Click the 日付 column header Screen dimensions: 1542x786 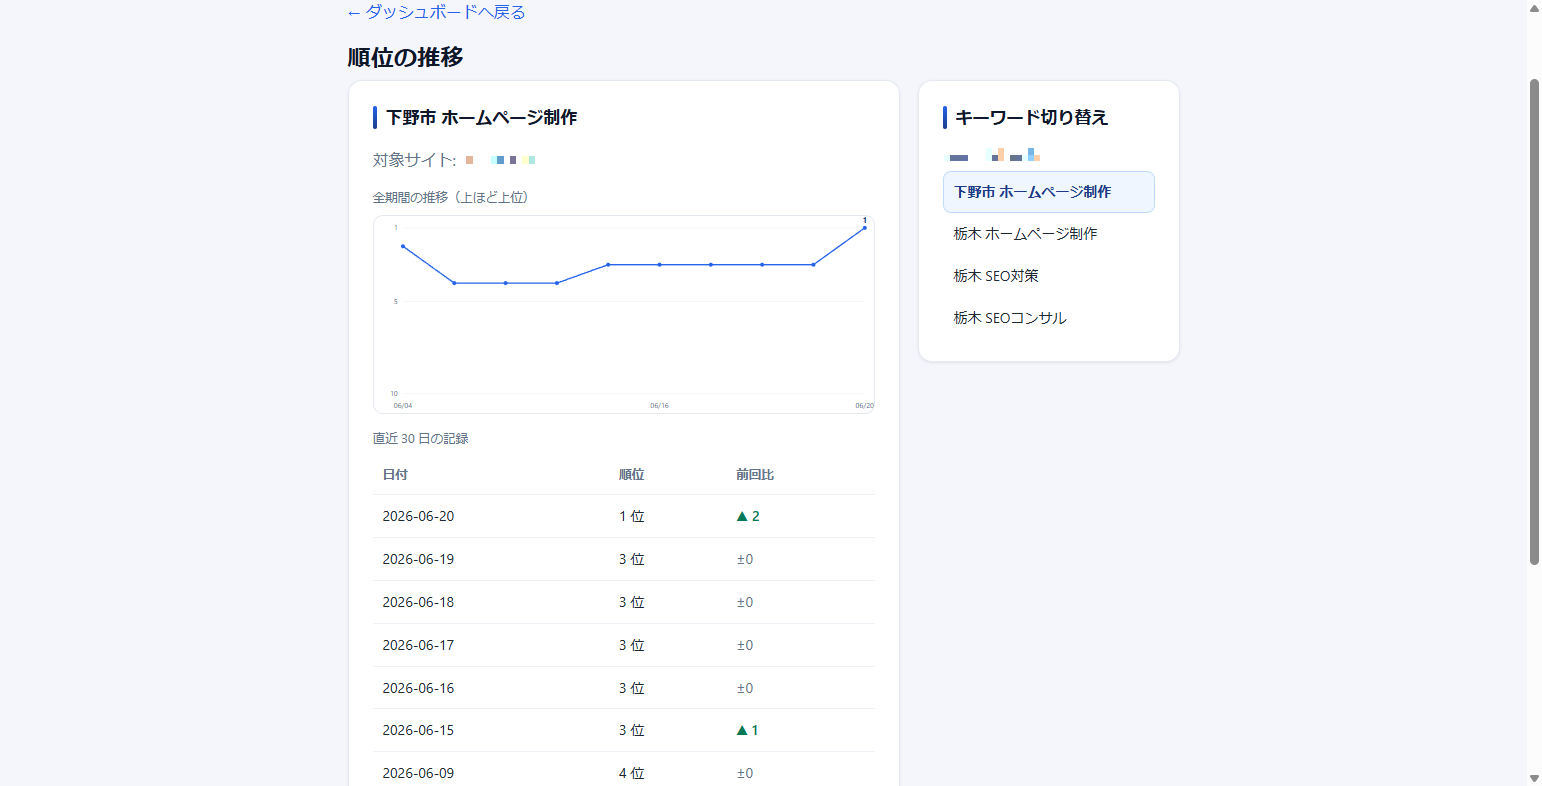click(395, 475)
